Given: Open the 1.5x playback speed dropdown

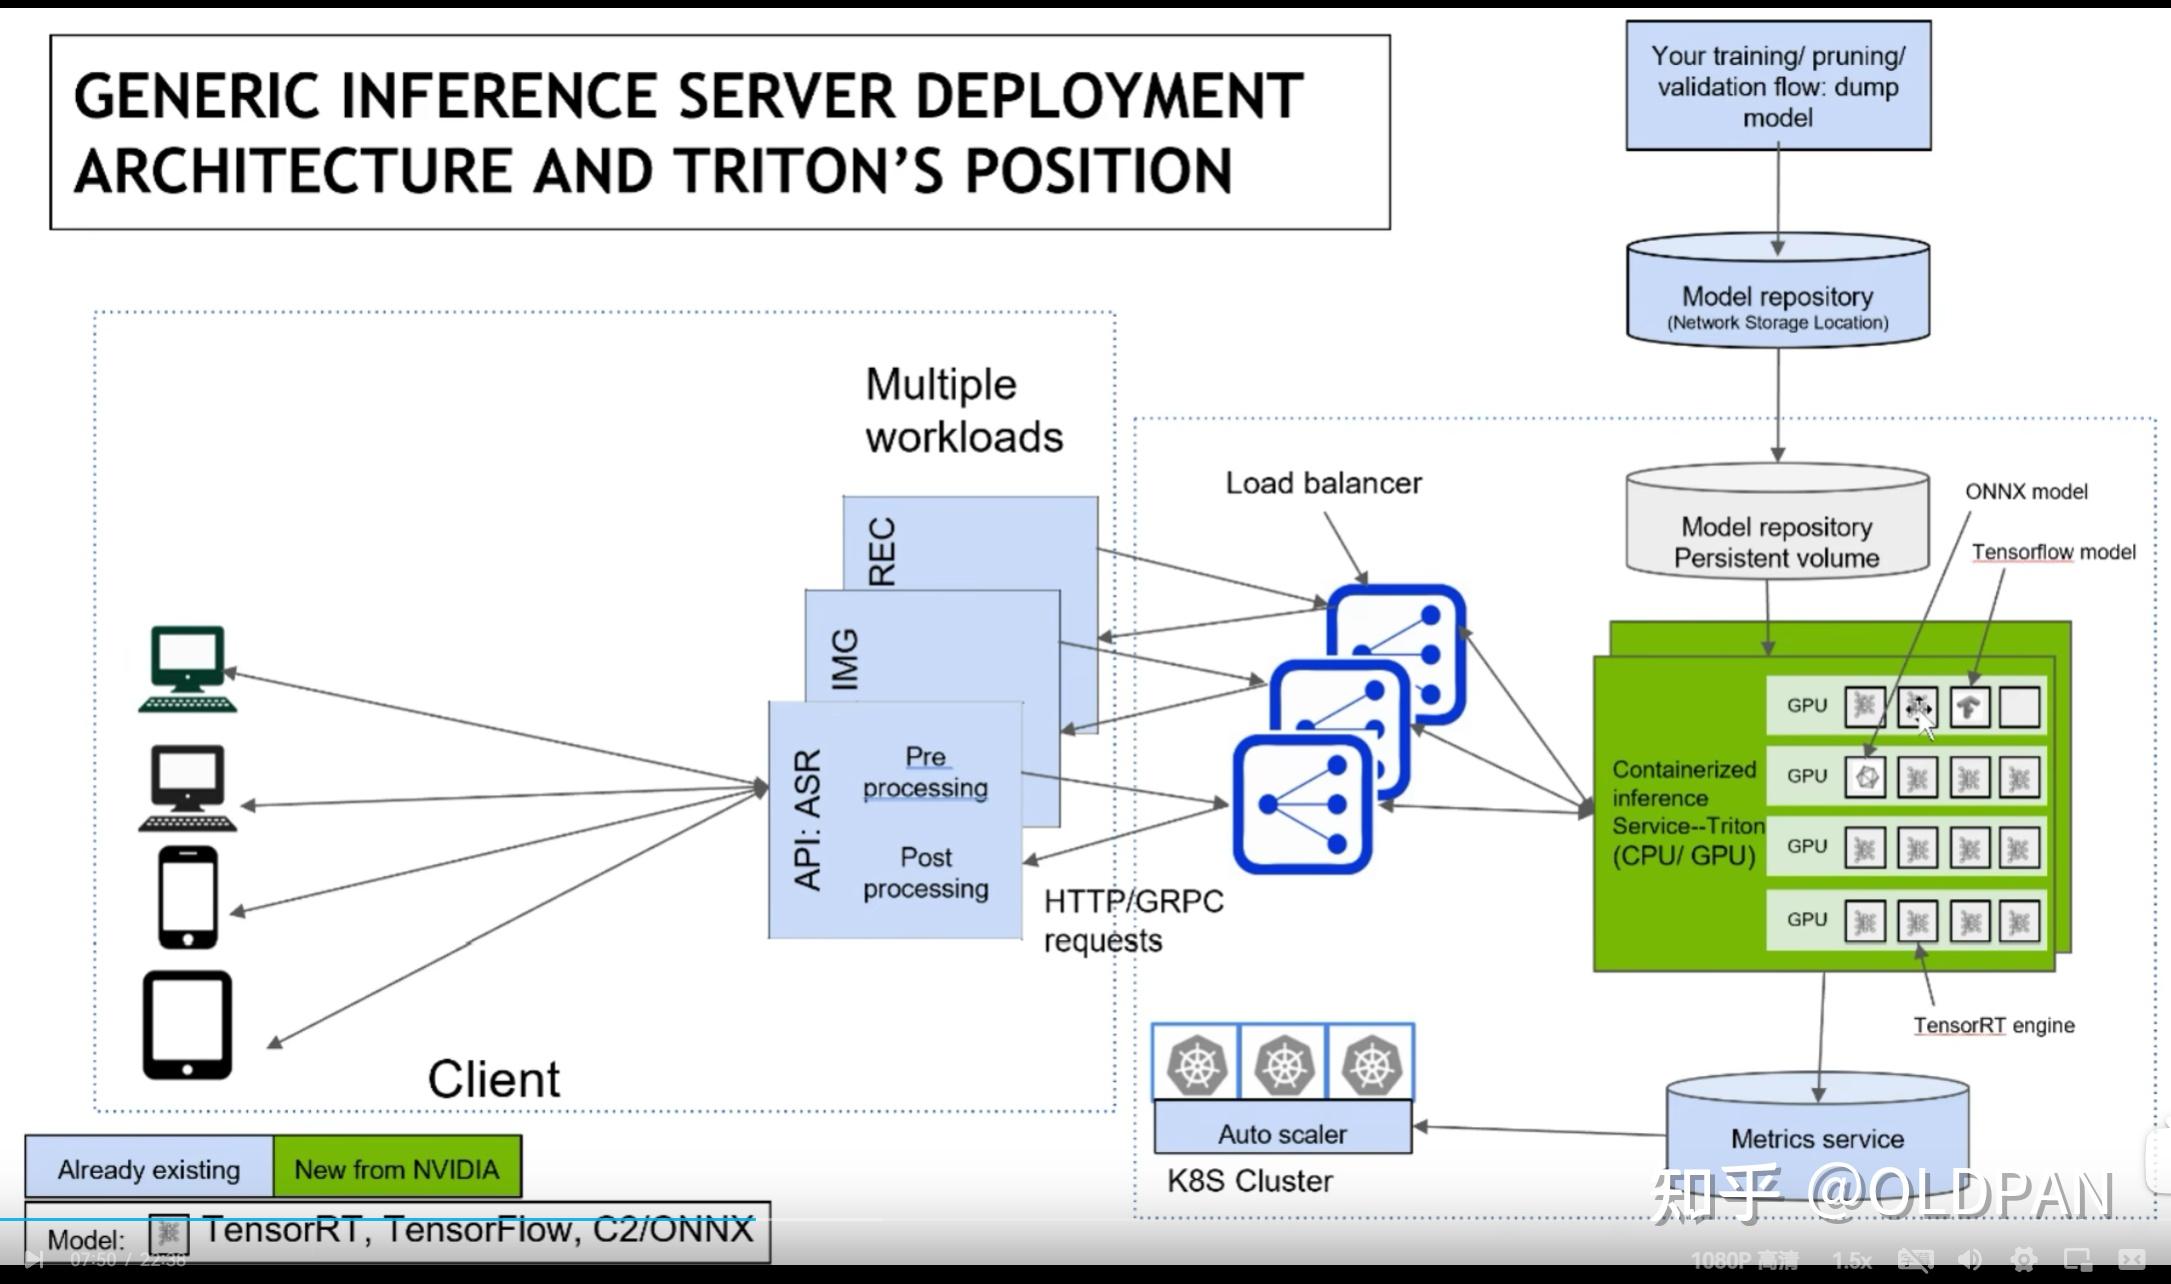Looking at the screenshot, I should (x=1853, y=1258).
